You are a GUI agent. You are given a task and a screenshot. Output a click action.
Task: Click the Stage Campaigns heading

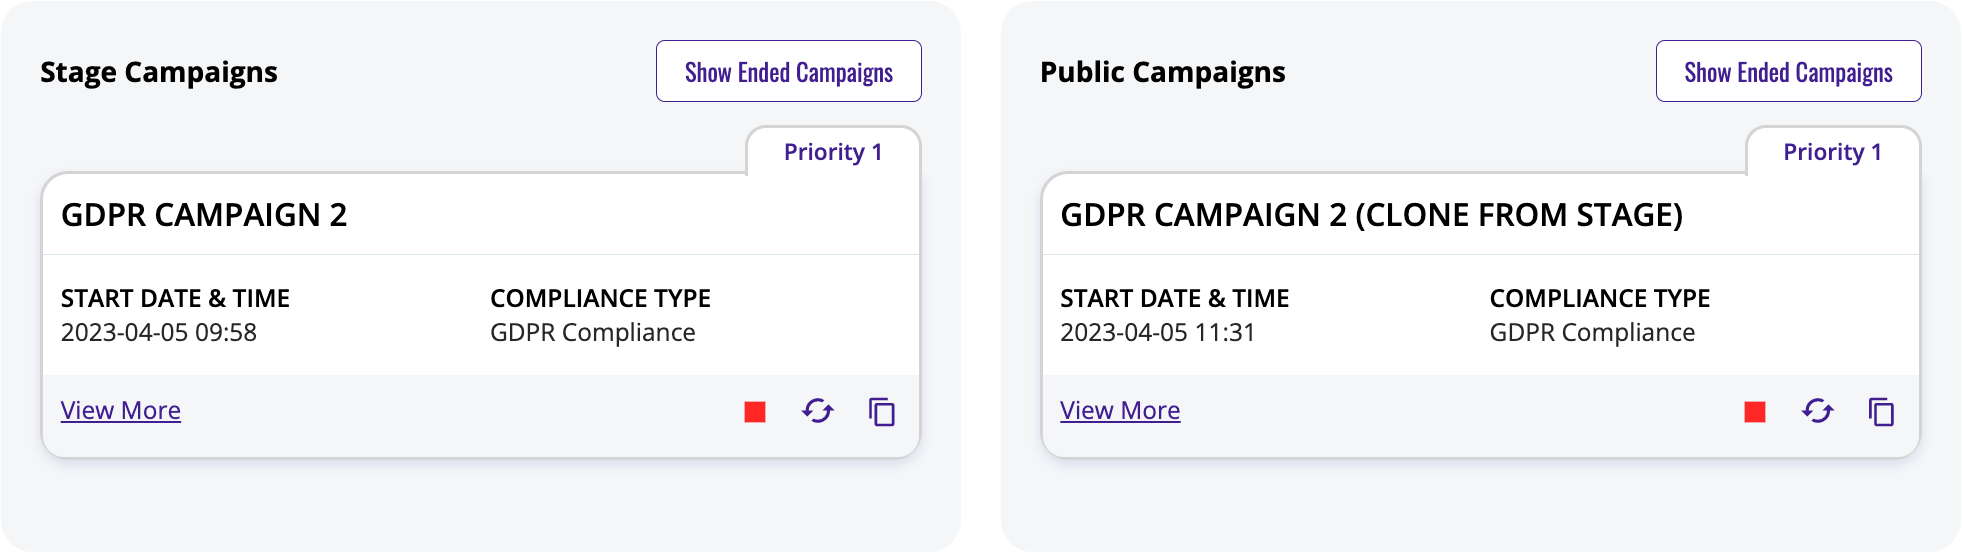[159, 72]
